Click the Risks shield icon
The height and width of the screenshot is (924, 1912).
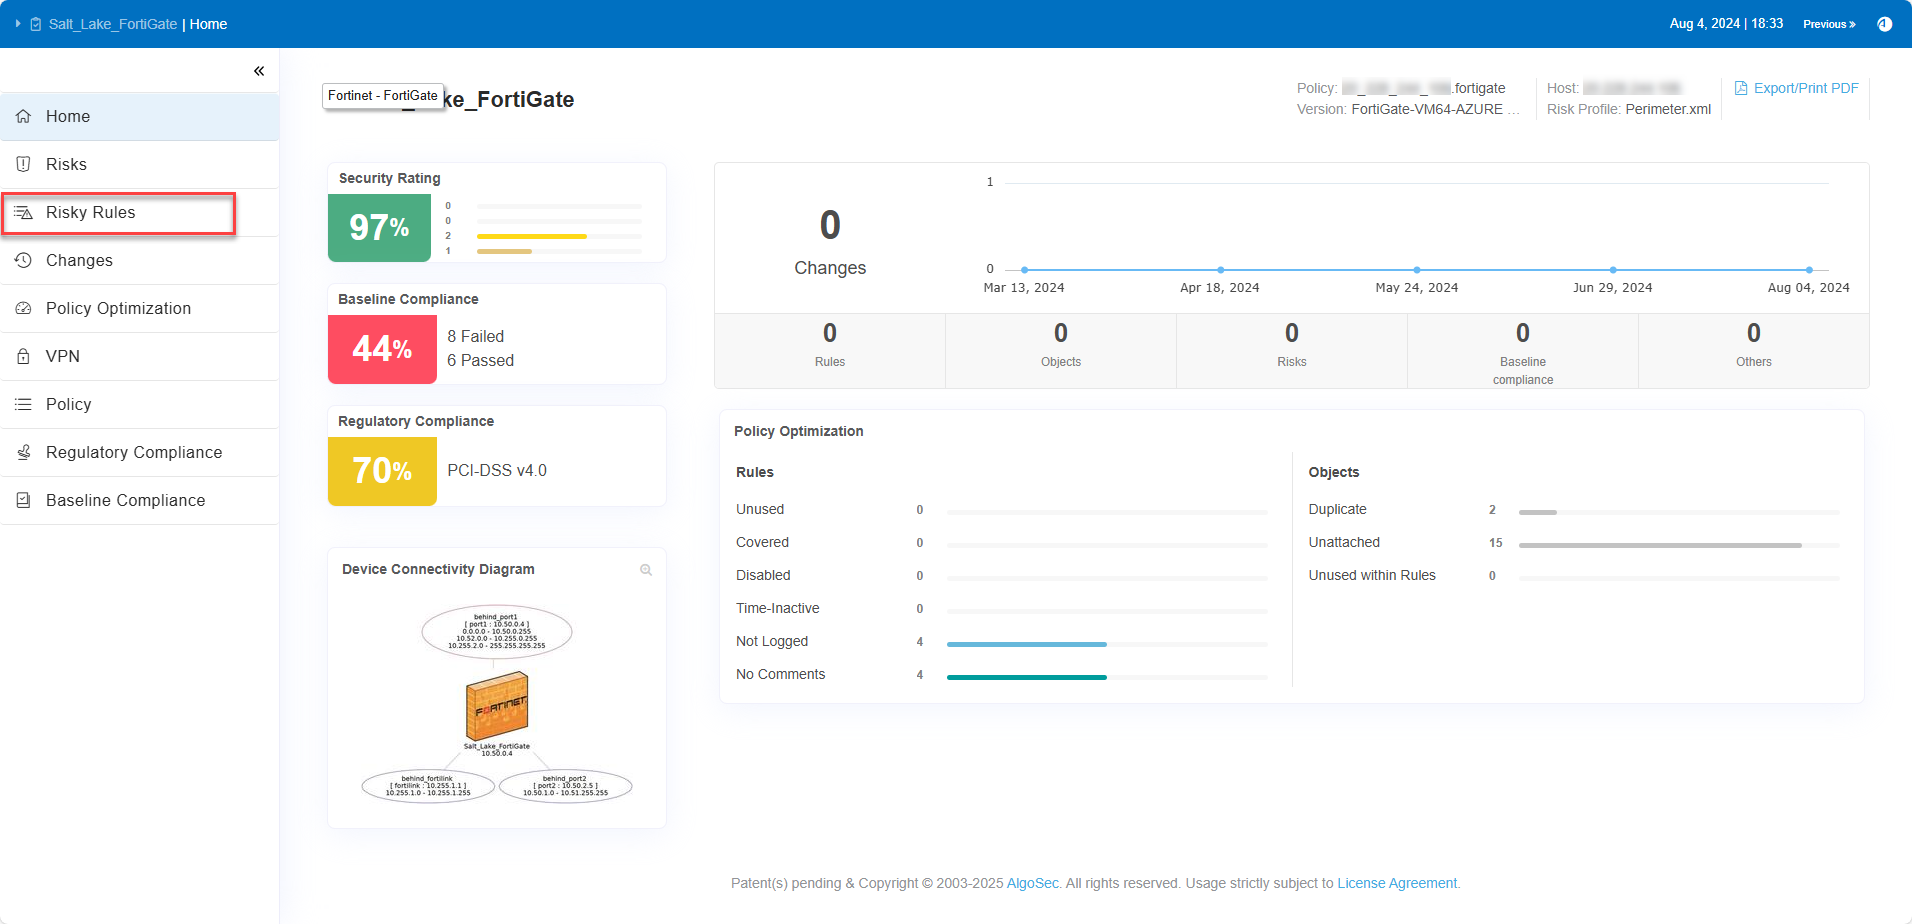pyautogui.click(x=23, y=164)
